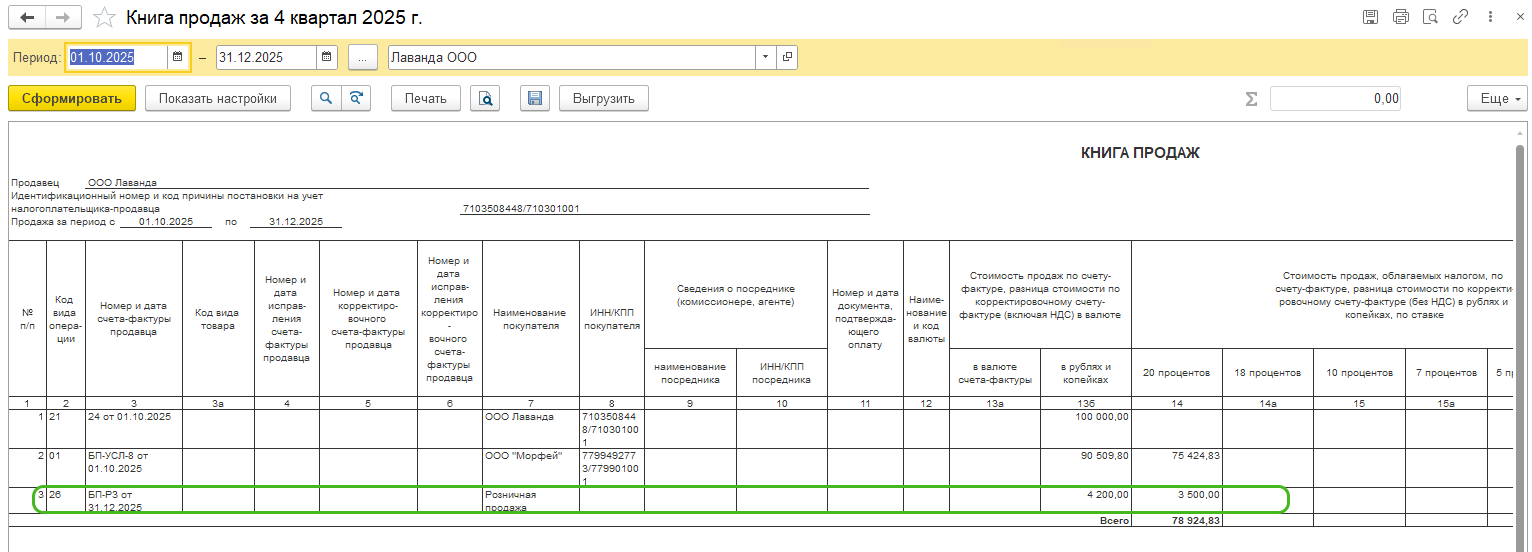
Task: Open calendar for period start date
Action: 178,58
